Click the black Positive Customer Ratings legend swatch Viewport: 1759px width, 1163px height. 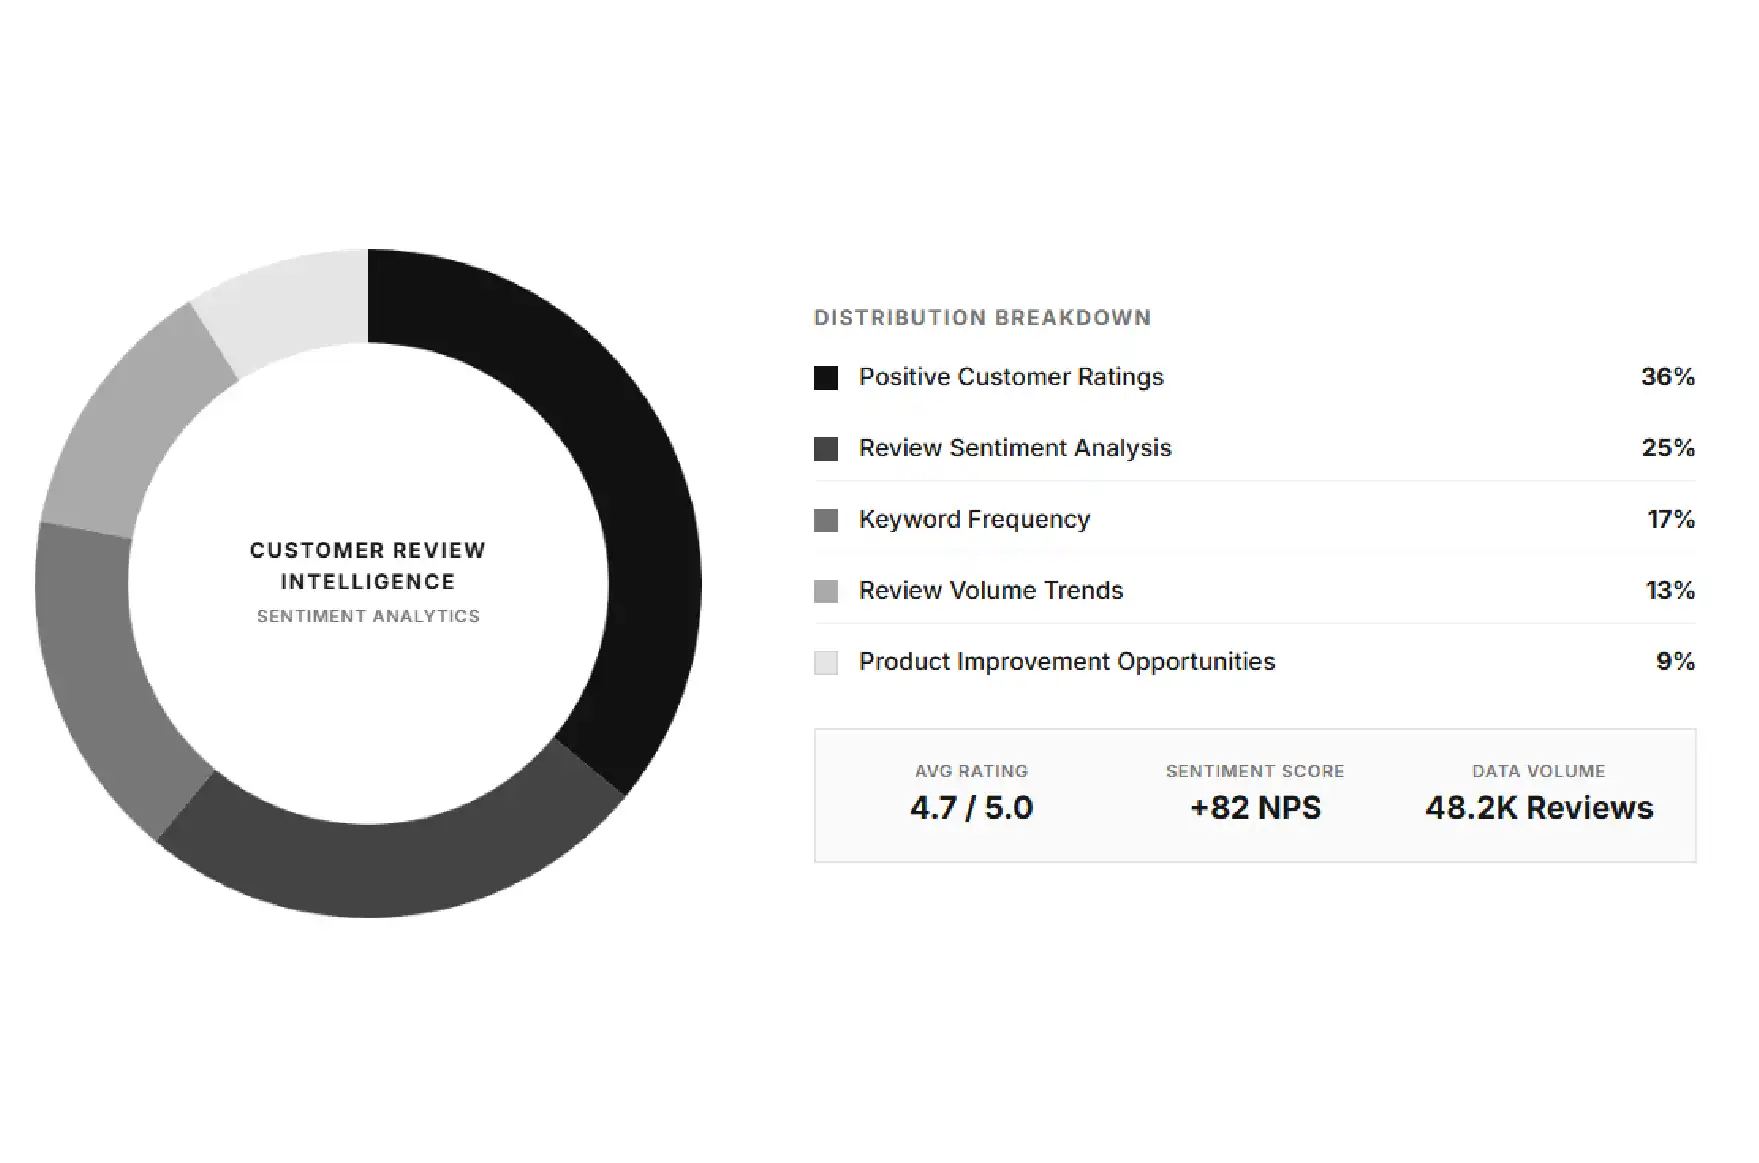click(826, 378)
